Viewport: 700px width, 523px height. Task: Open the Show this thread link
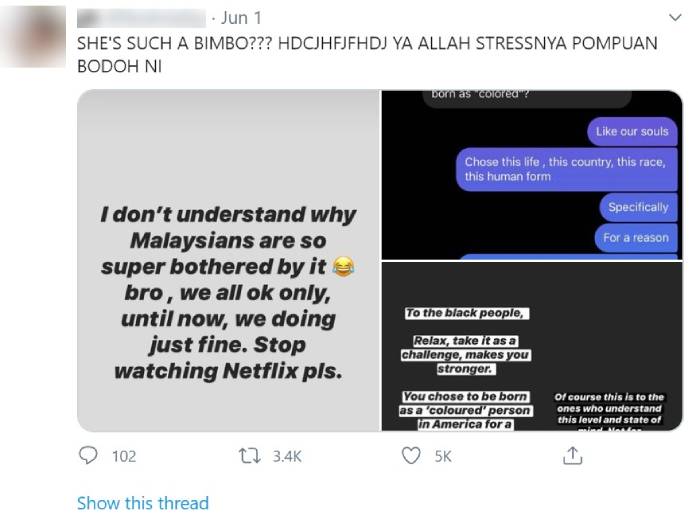(143, 503)
